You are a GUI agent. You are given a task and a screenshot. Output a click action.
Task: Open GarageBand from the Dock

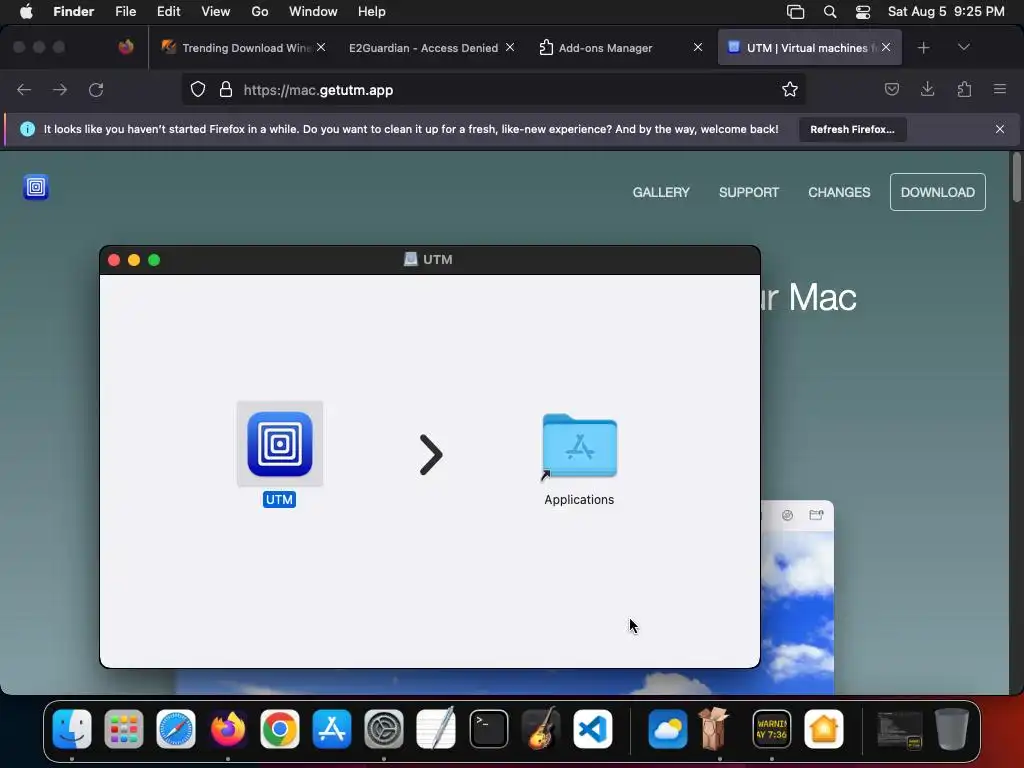coord(541,729)
